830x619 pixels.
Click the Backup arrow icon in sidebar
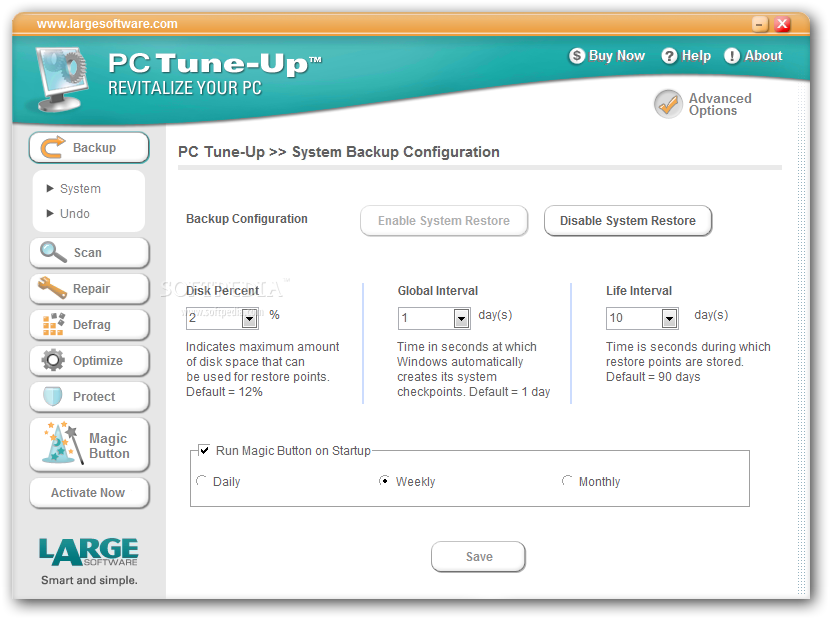tap(53, 147)
